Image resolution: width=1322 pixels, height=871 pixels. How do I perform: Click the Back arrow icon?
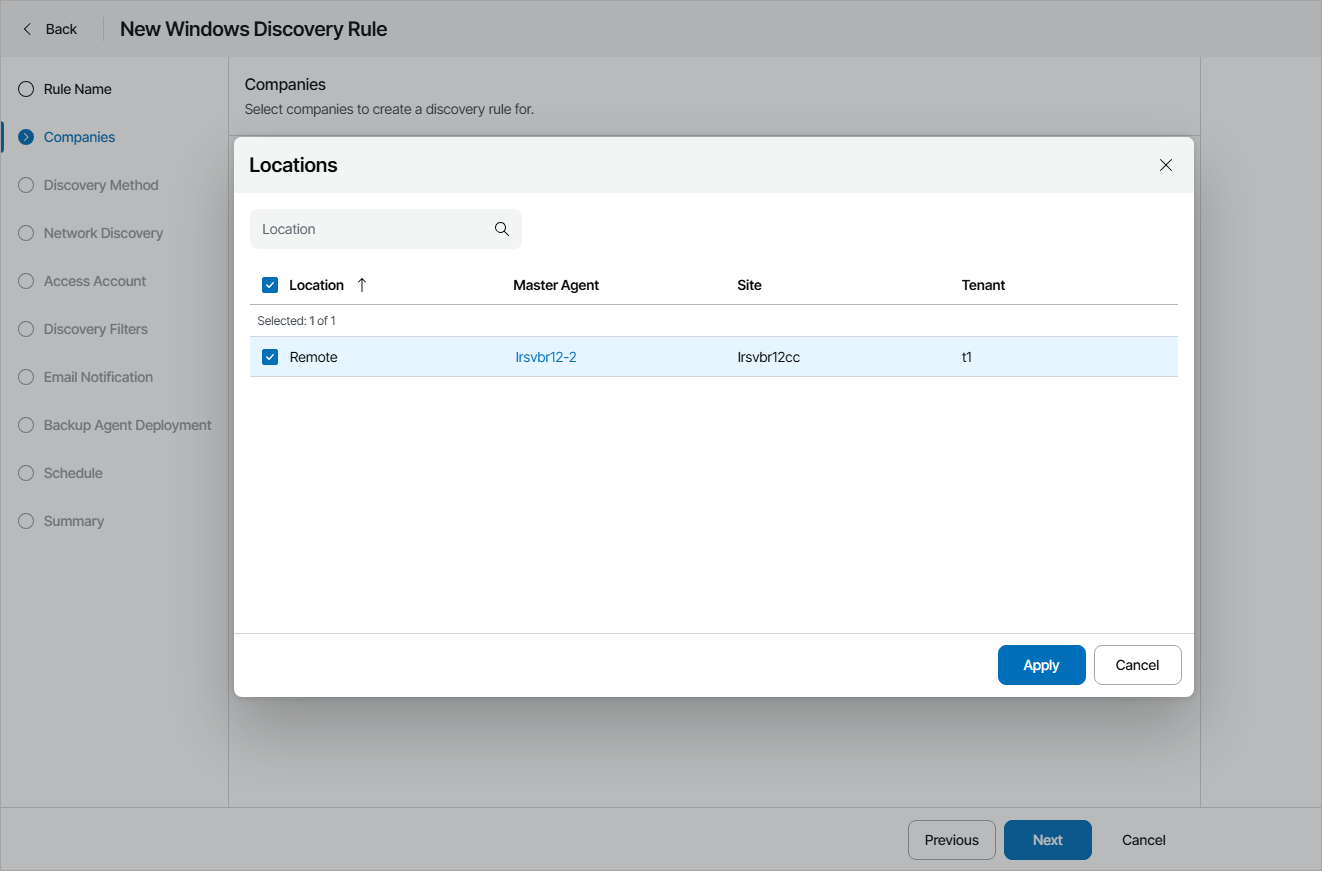tap(28, 29)
